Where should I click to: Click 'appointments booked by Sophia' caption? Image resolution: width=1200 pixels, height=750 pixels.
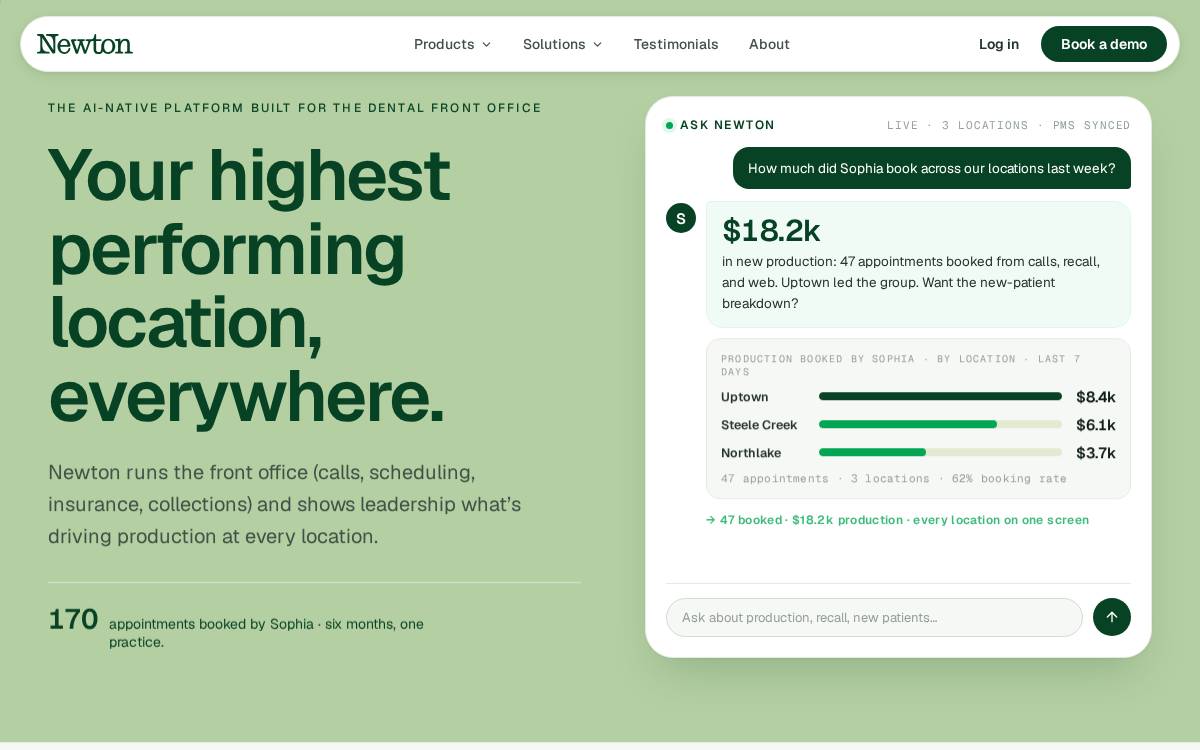tap(266, 632)
